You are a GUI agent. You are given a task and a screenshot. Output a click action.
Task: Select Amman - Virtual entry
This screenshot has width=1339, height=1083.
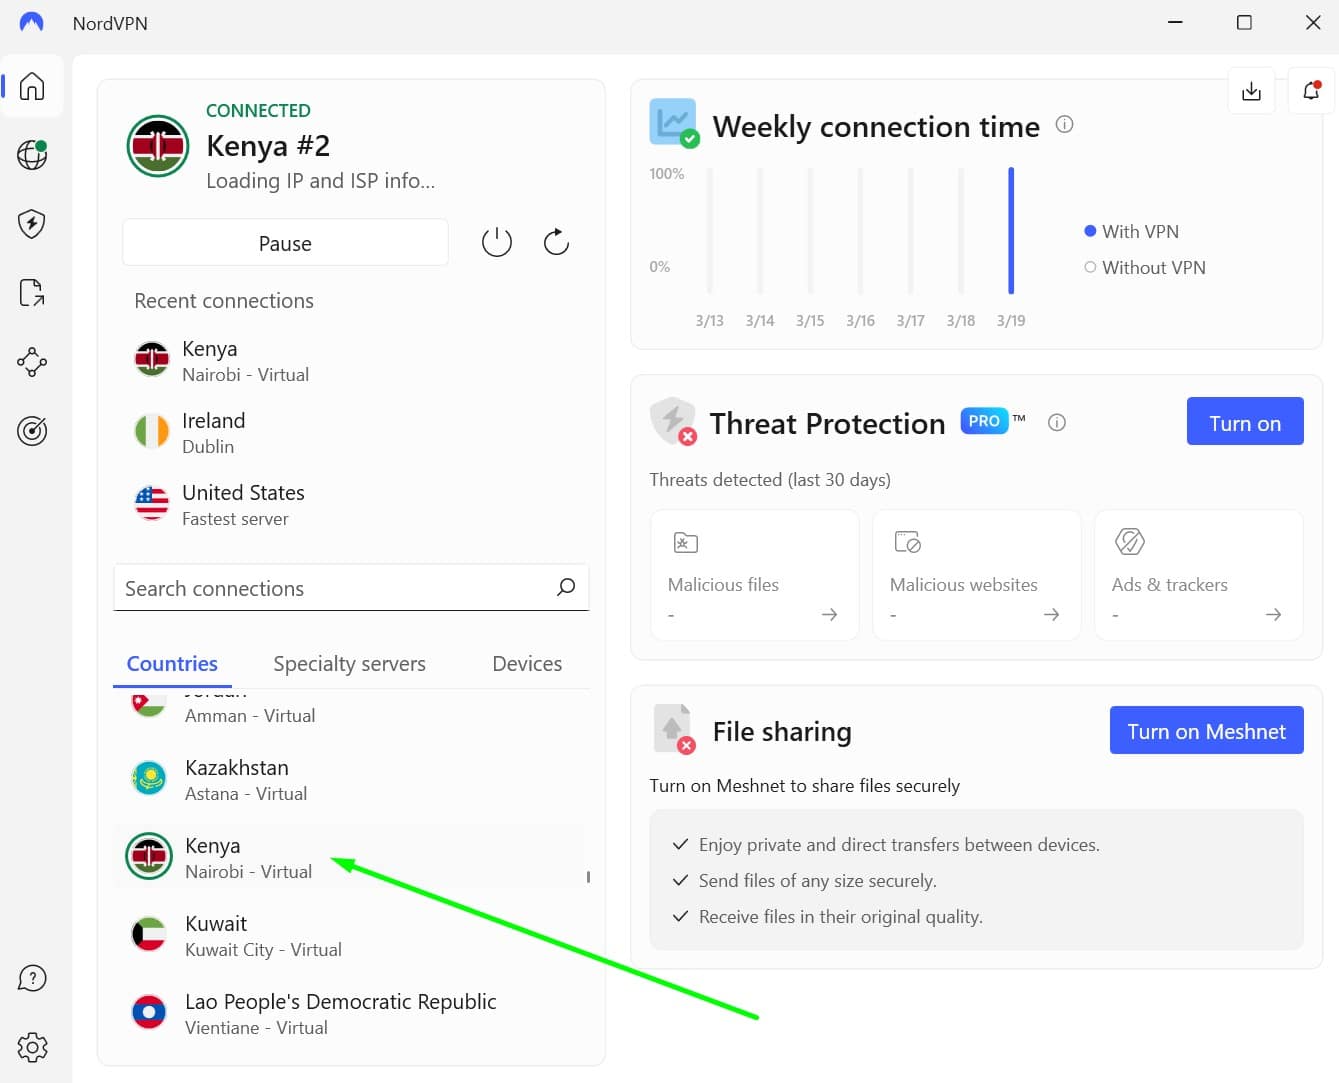pyautogui.click(x=250, y=716)
